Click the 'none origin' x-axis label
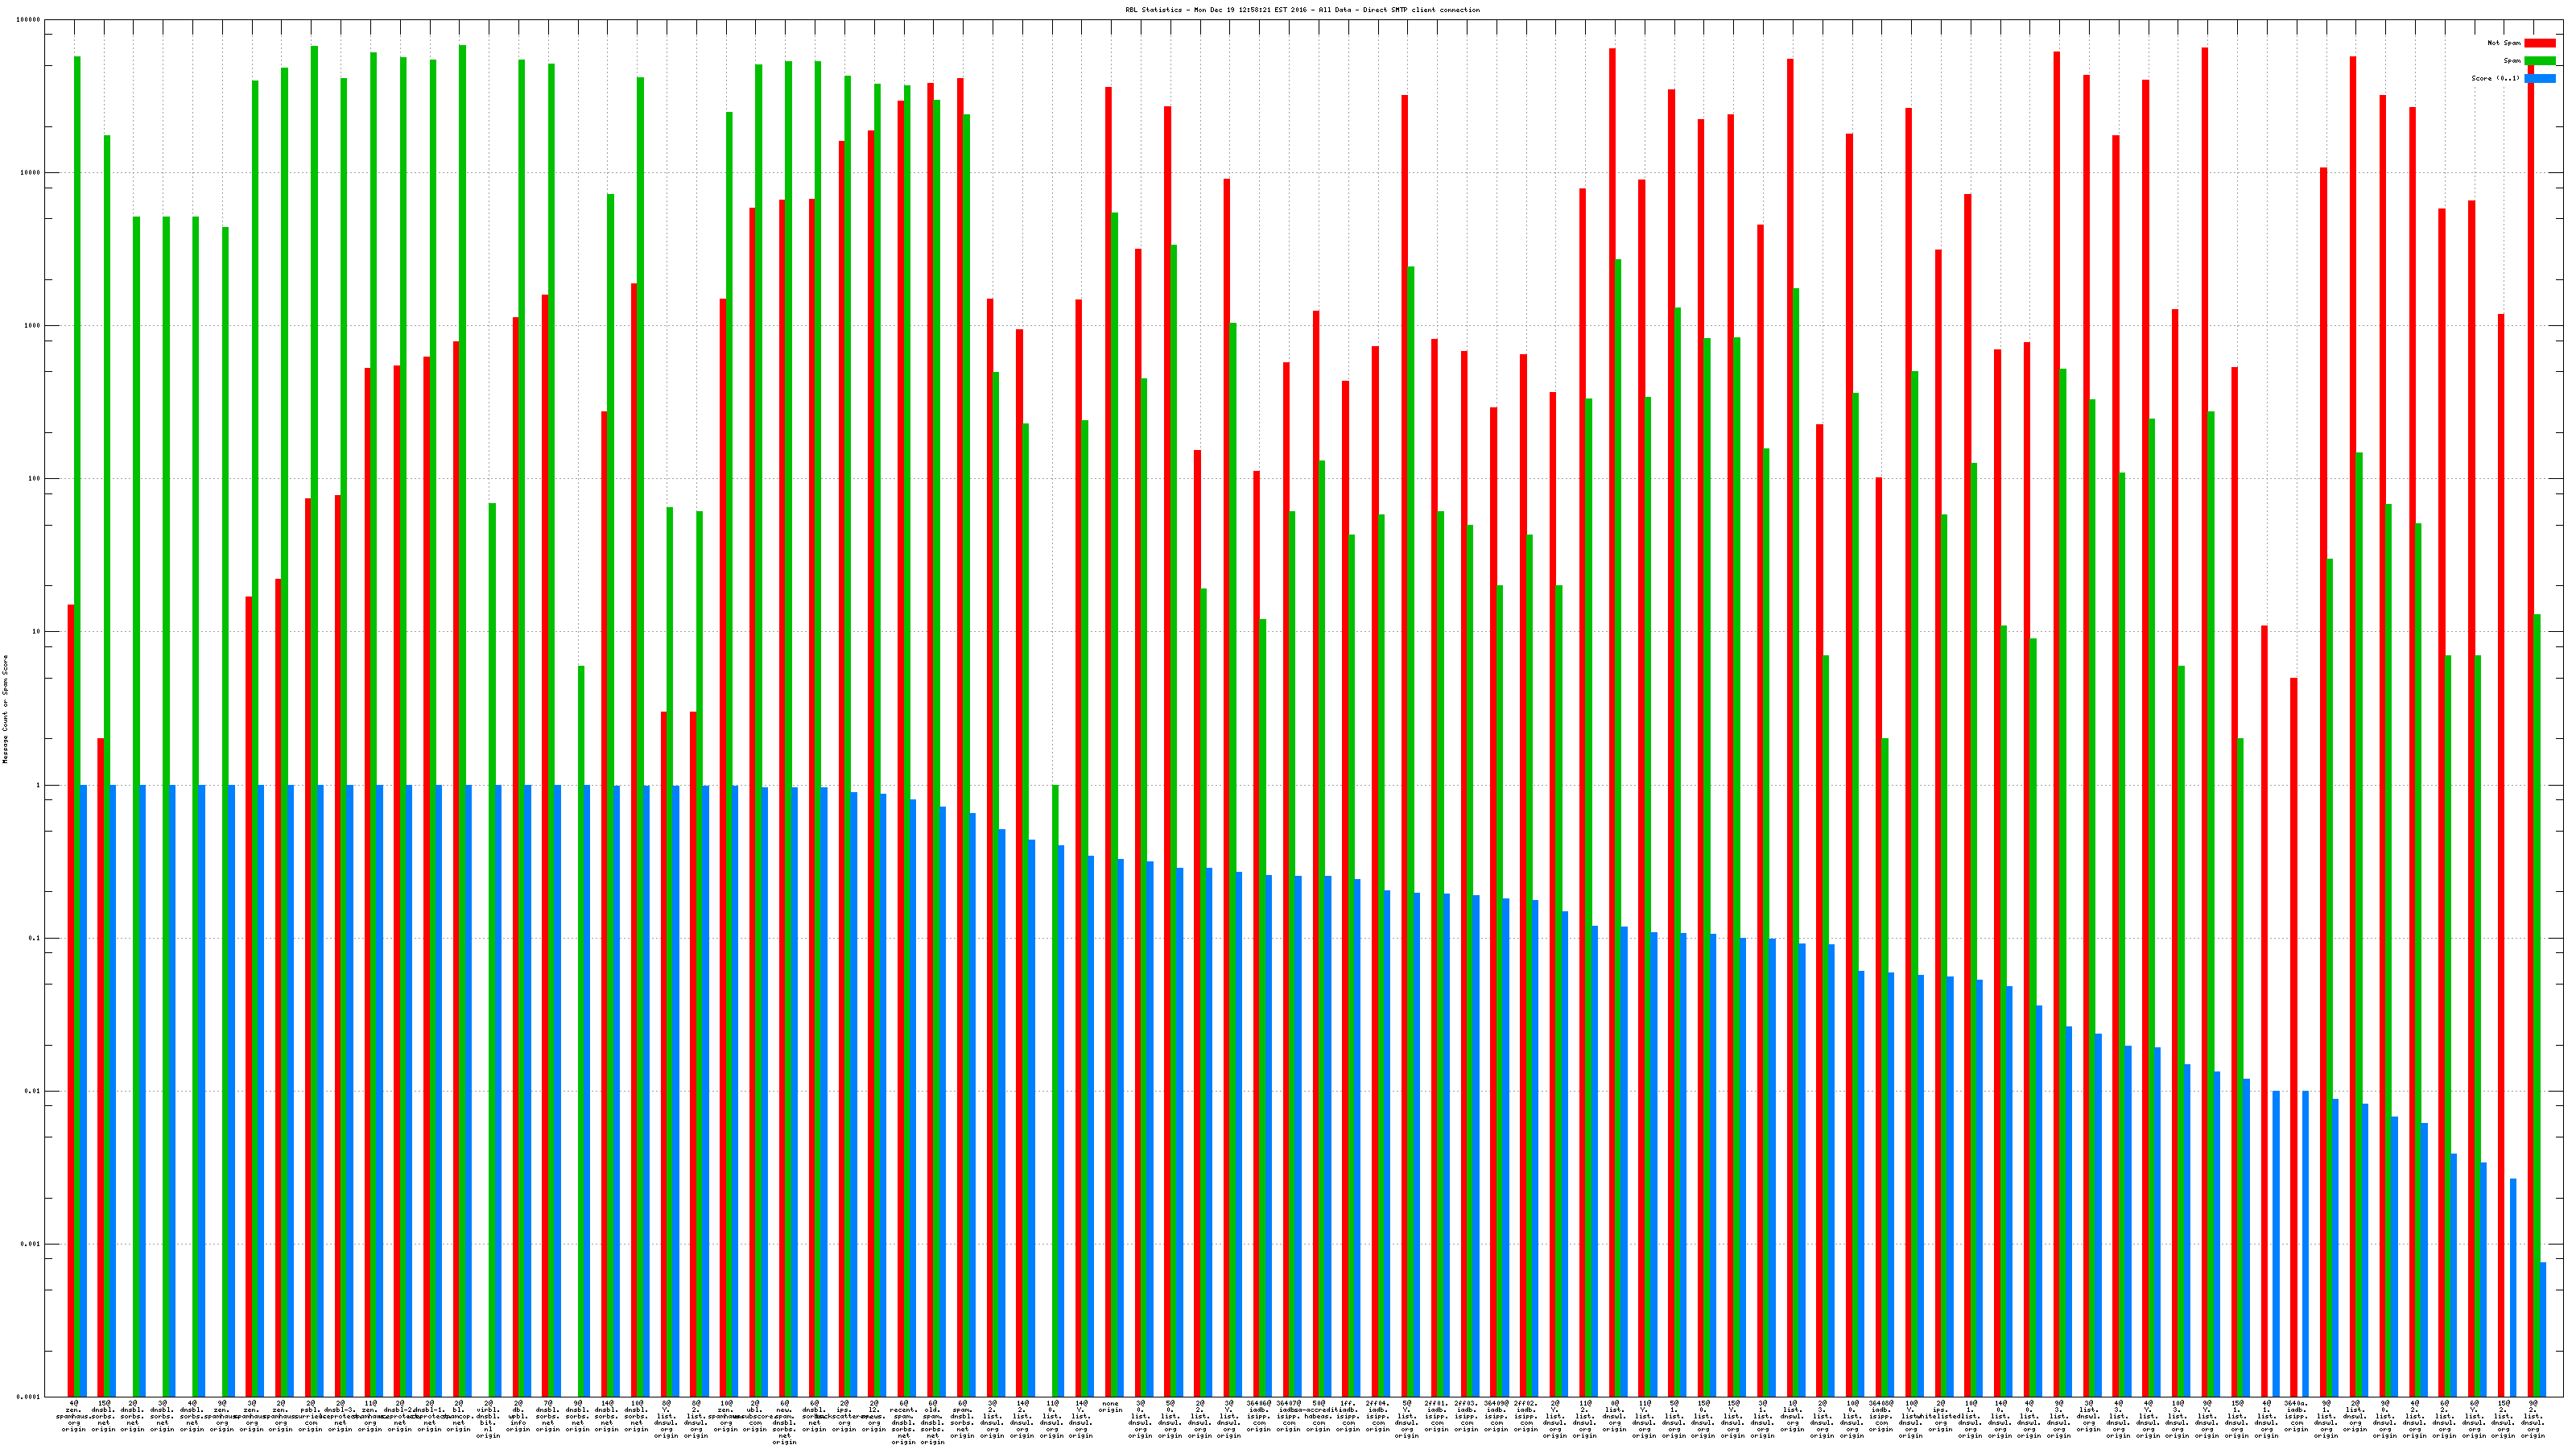 coord(1110,1407)
